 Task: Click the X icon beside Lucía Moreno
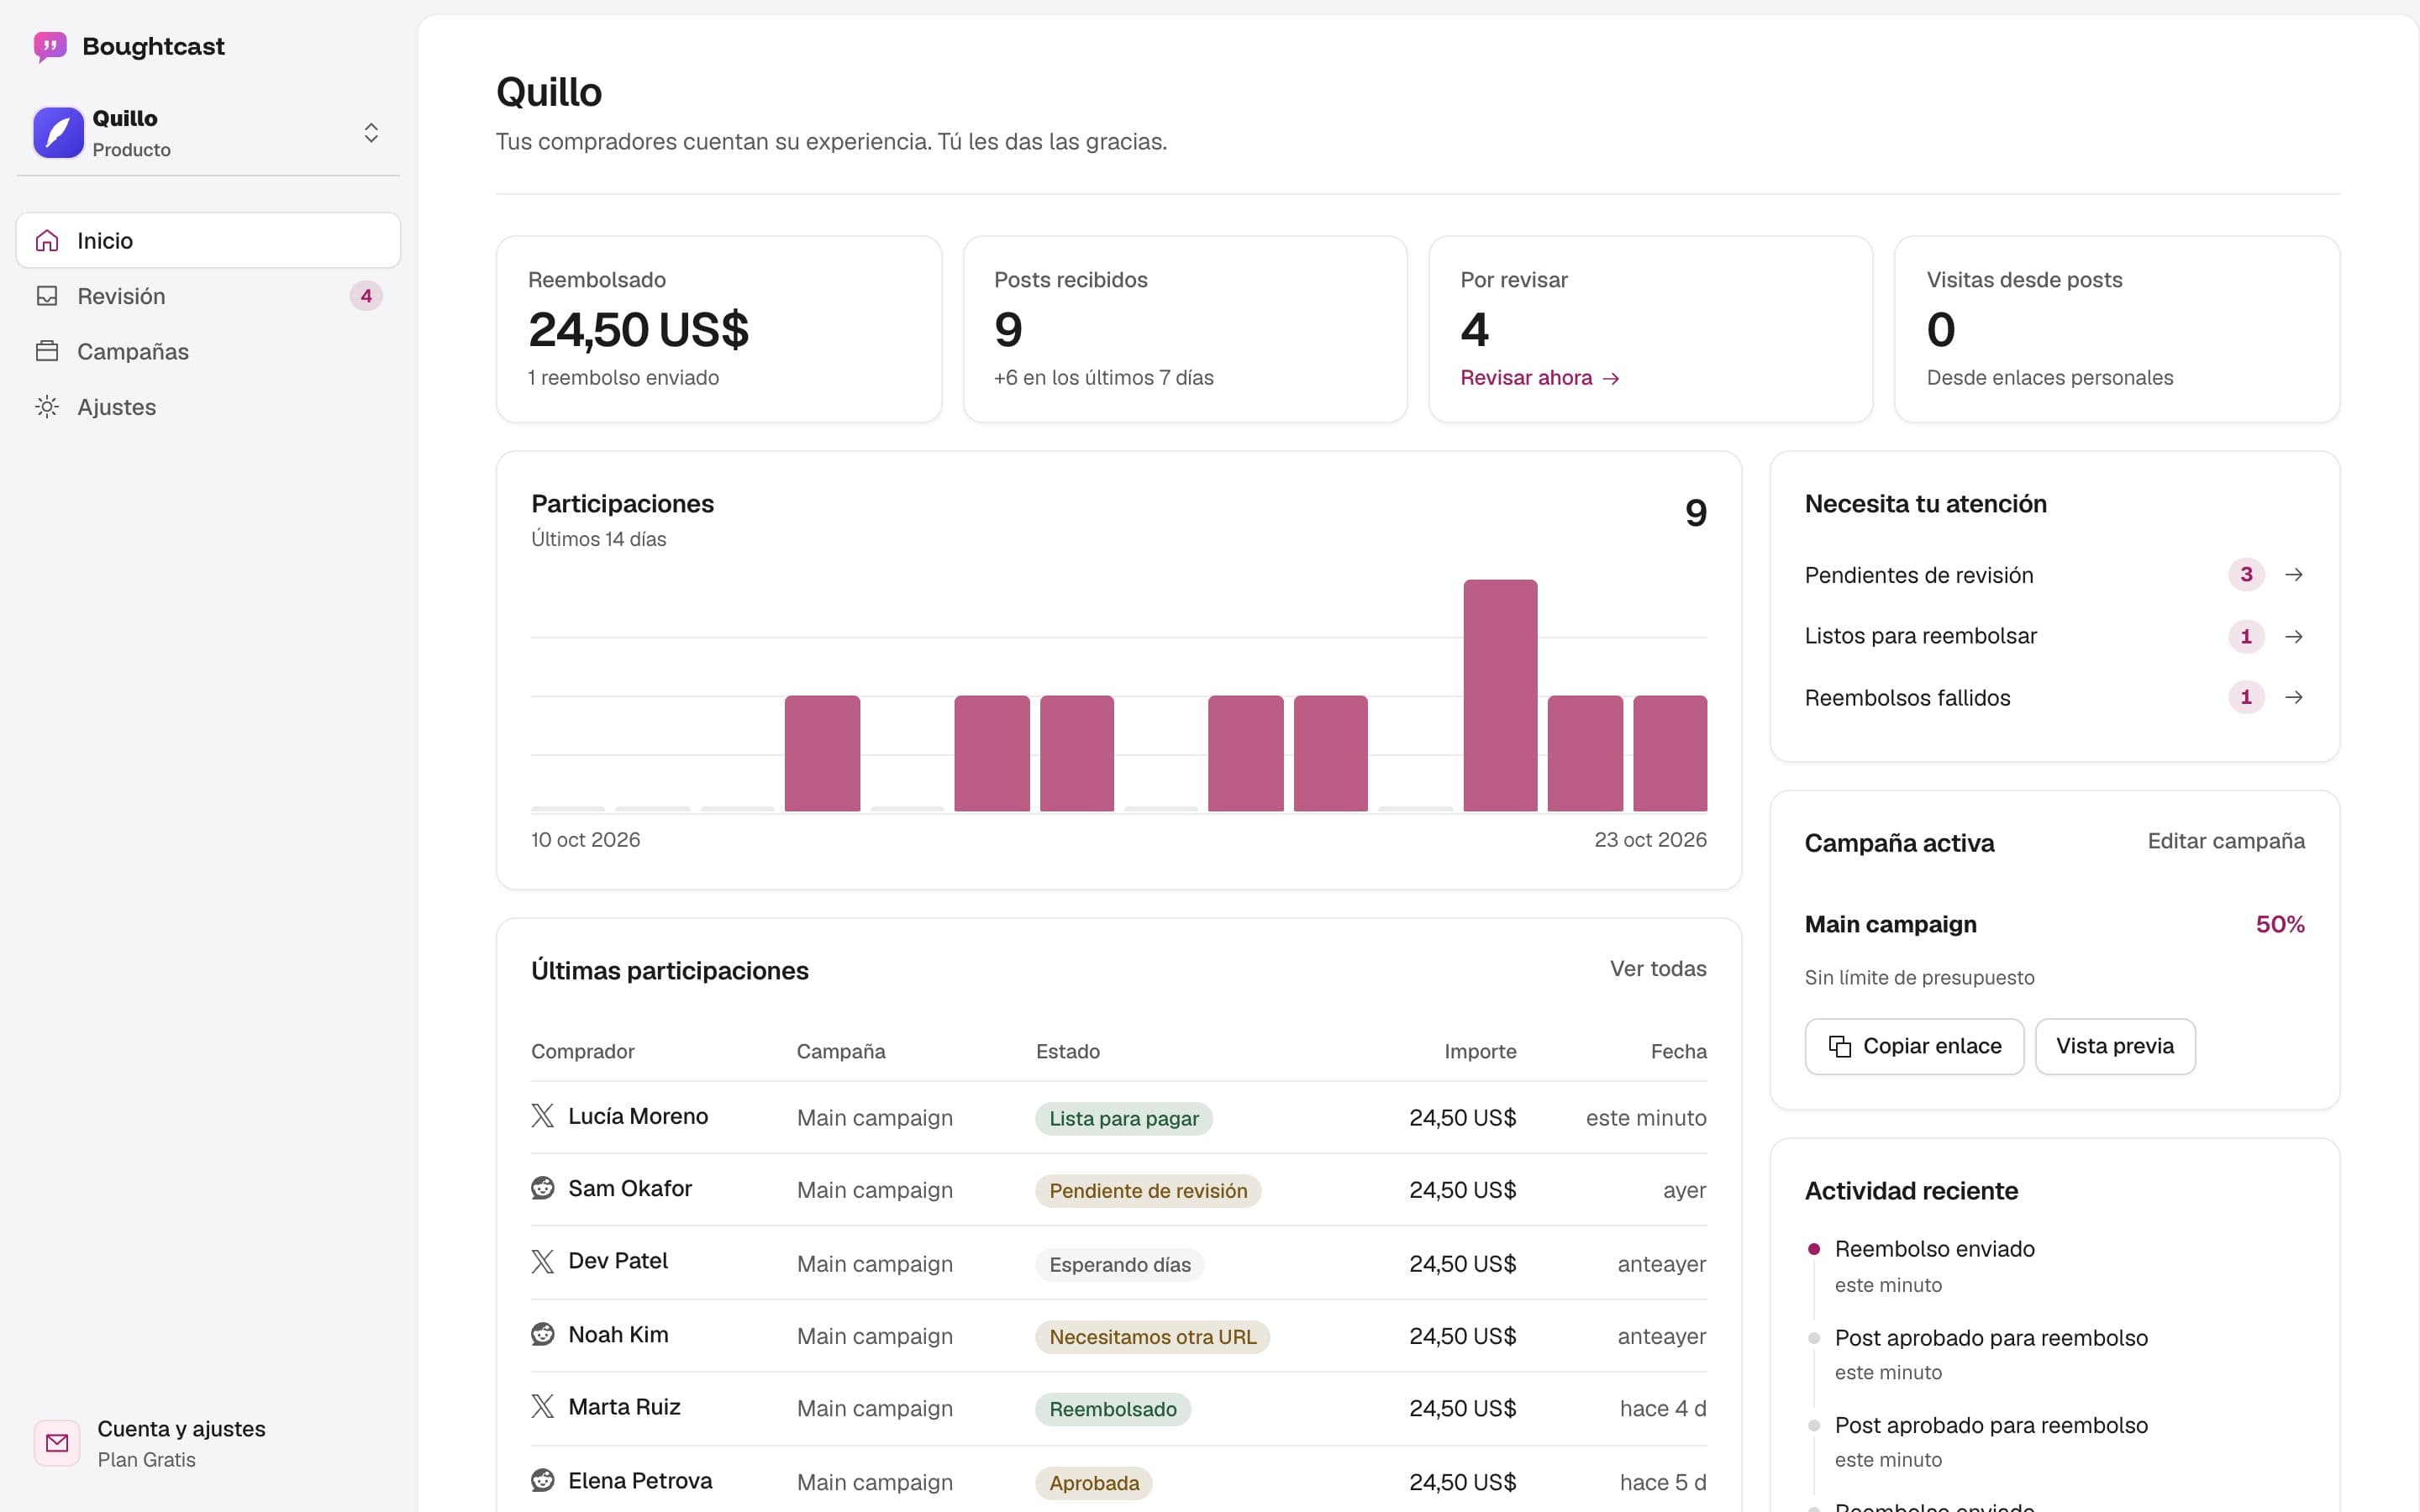click(x=542, y=1116)
